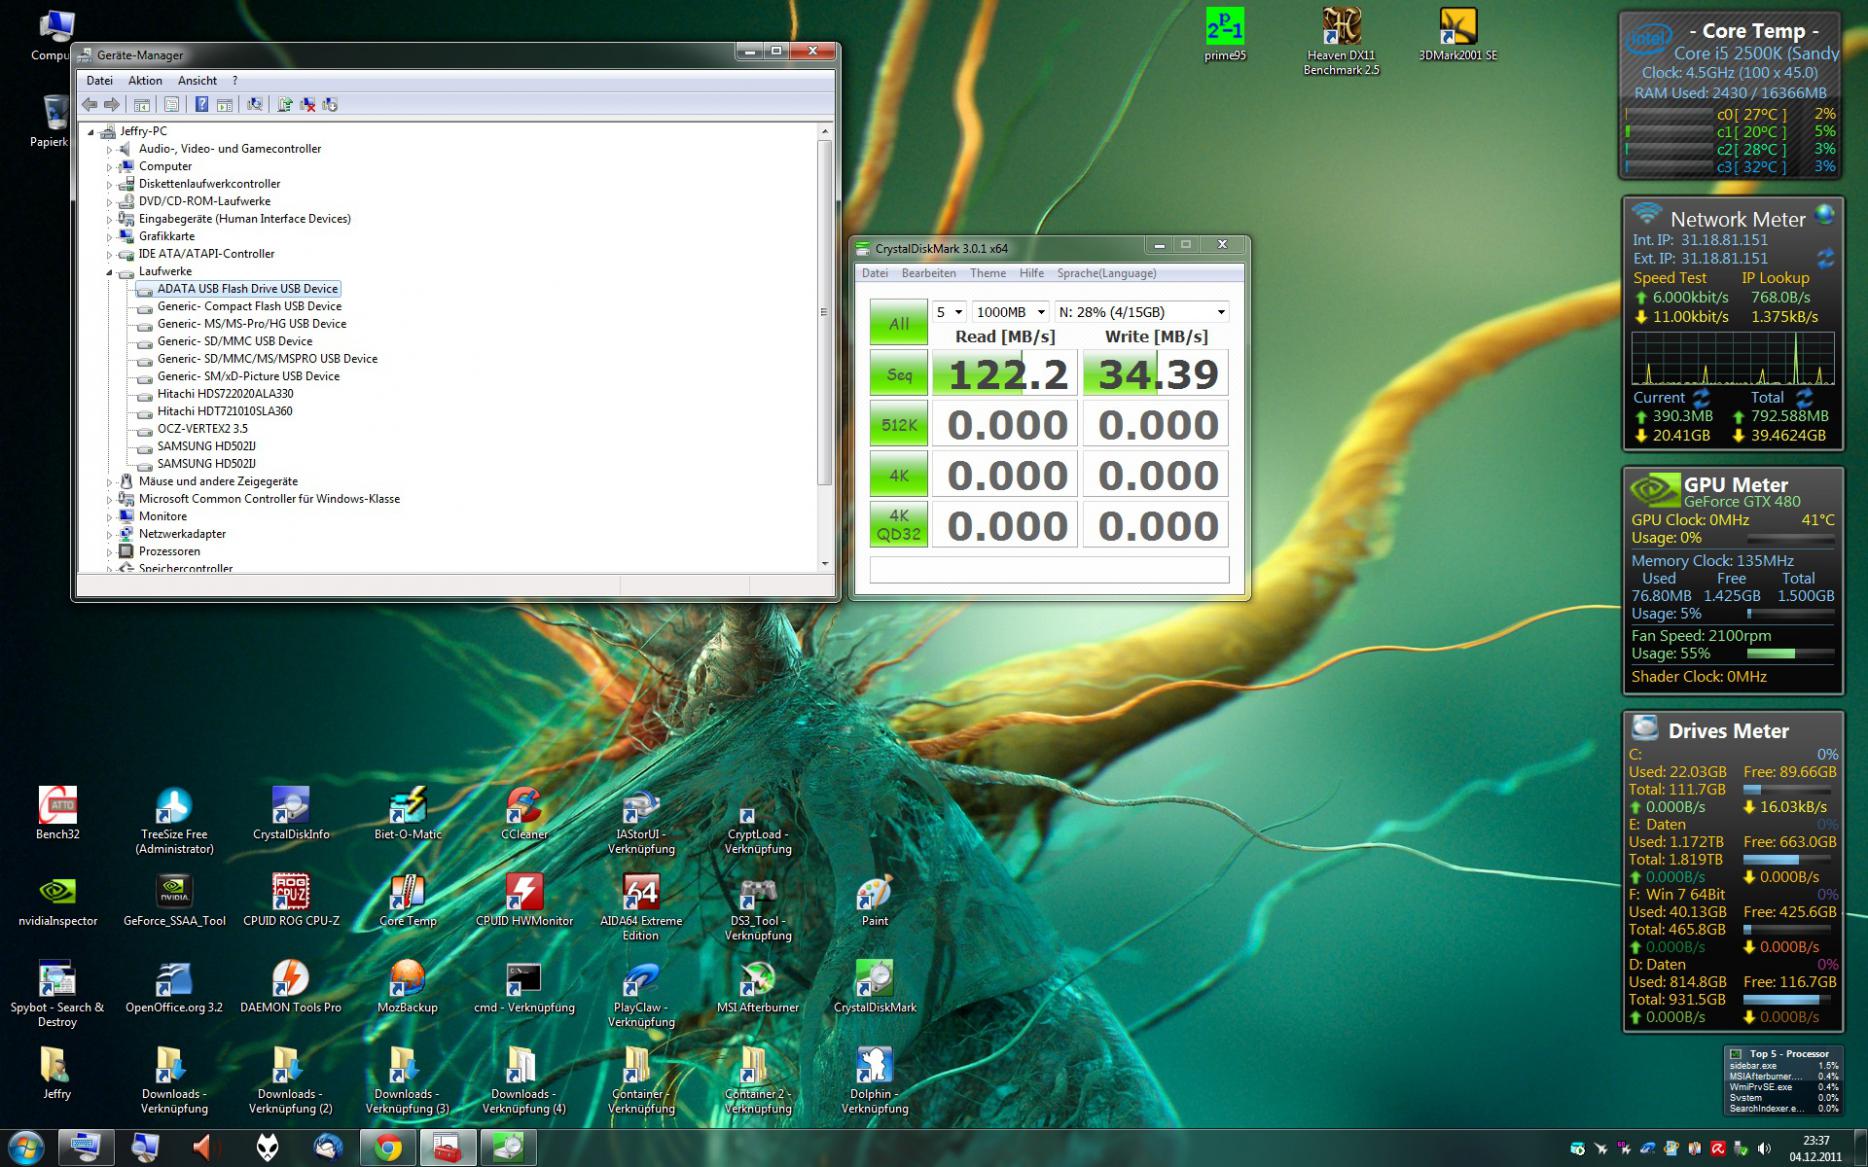Click the Jeffry-PC root node
This screenshot has height=1167, width=1868.
143,131
